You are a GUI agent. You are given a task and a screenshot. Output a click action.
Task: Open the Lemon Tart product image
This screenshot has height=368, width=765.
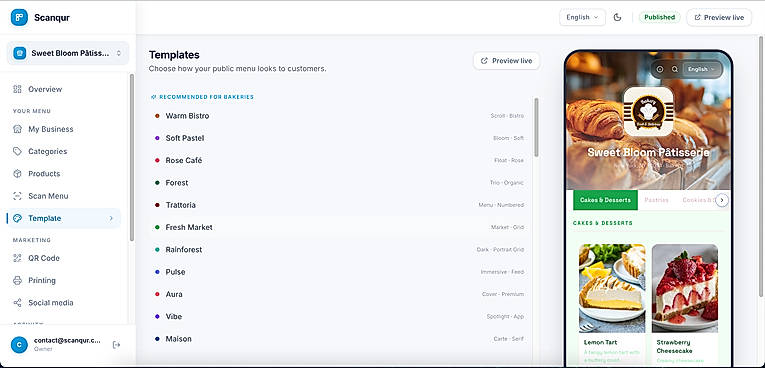pos(612,288)
